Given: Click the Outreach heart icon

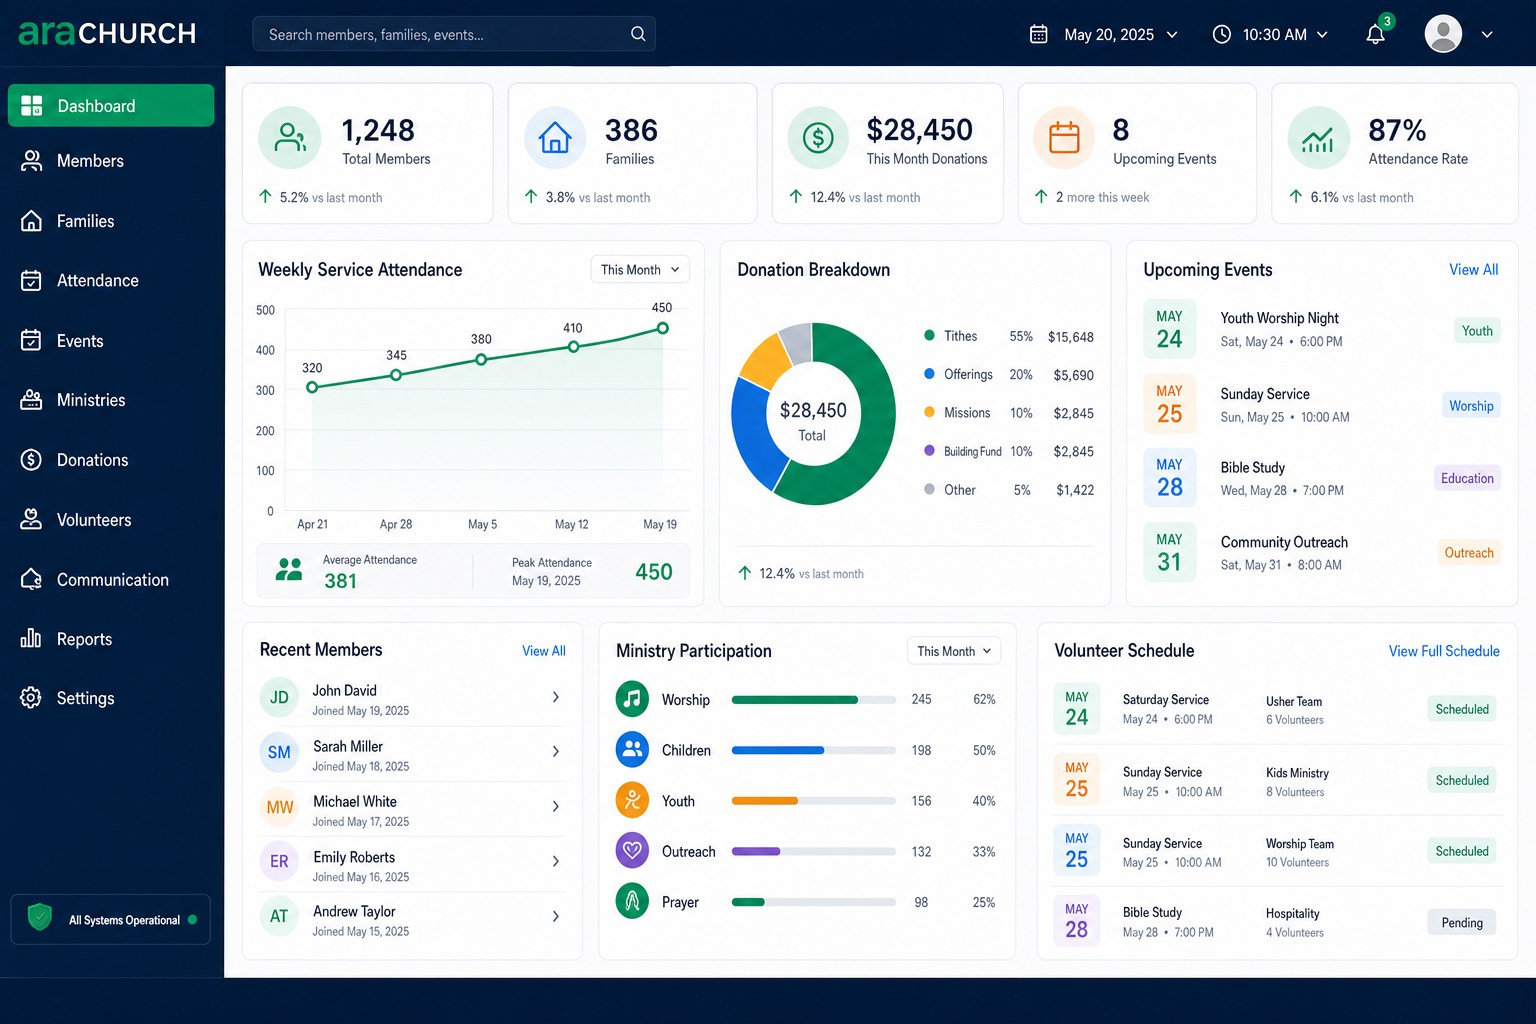Looking at the screenshot, I should pyautogui.click(x=632, y=851).
